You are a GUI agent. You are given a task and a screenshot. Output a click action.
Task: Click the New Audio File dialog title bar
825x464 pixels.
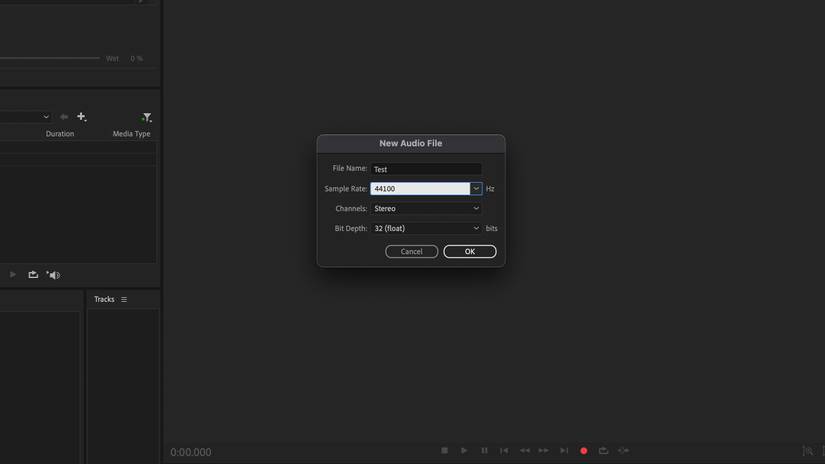click(x=411, y=143)
